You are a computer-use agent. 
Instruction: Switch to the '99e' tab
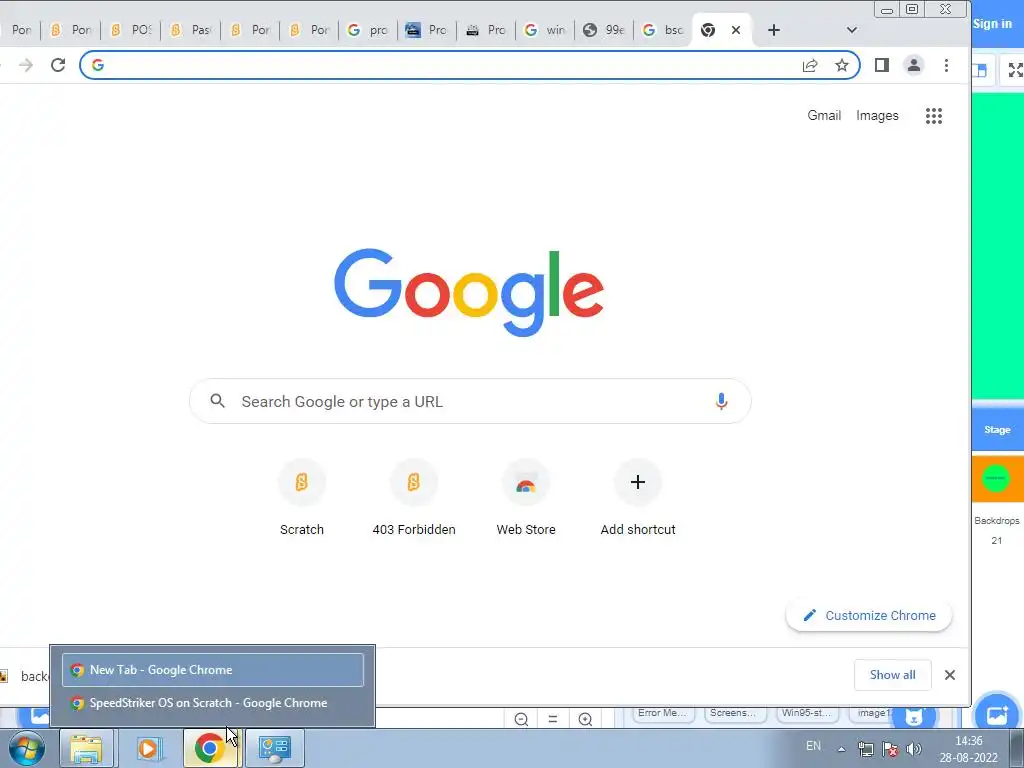point(604,30)
